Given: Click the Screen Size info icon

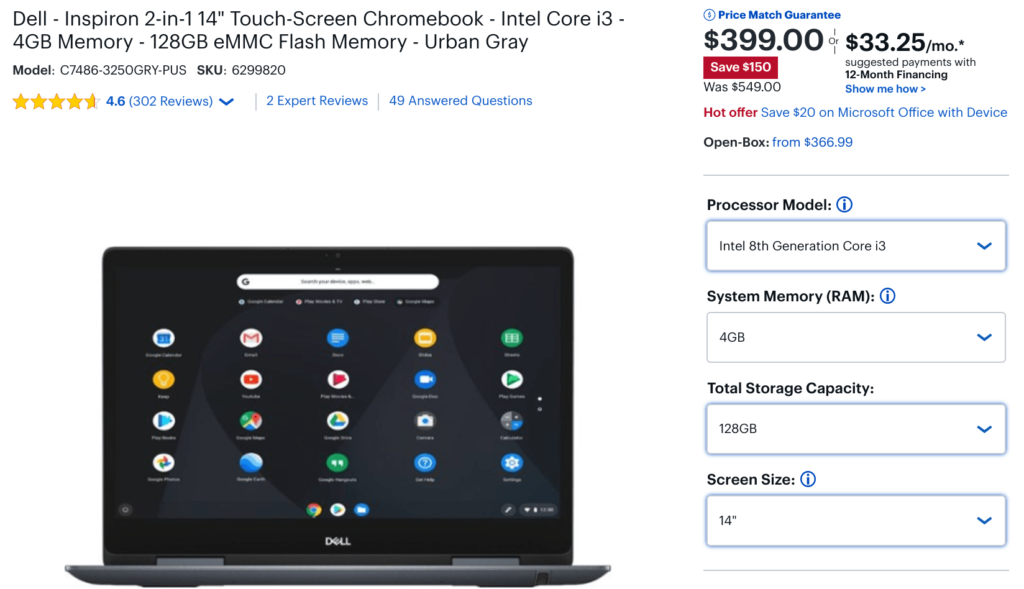Looking at the screenshot, I should [807, 479].
